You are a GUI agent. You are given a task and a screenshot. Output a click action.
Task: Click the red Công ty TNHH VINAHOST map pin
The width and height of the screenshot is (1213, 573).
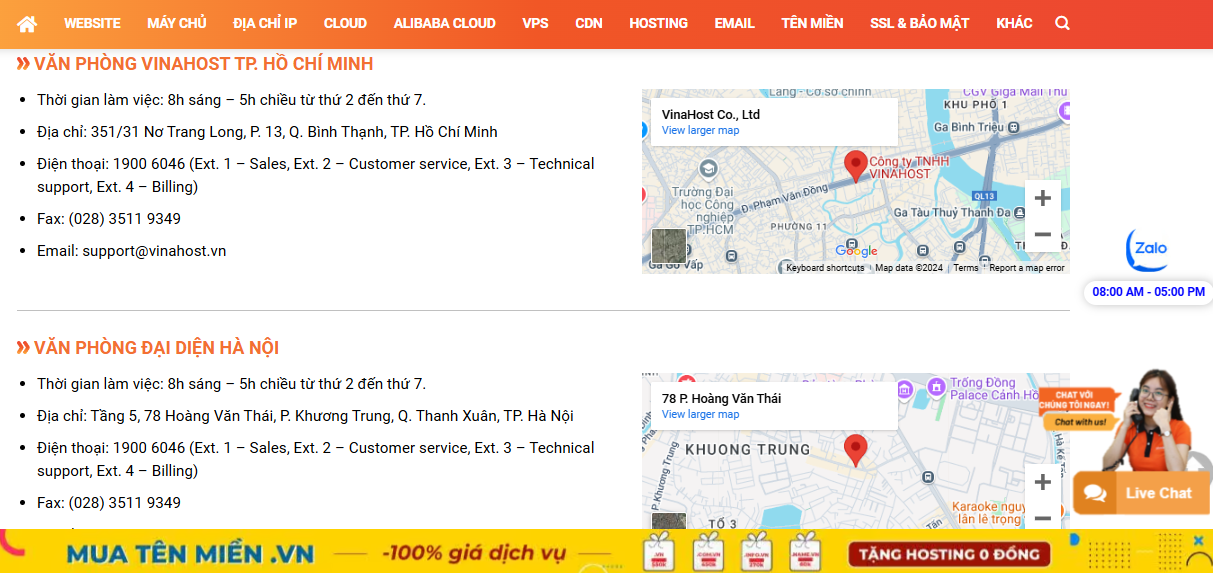point(855,166)
